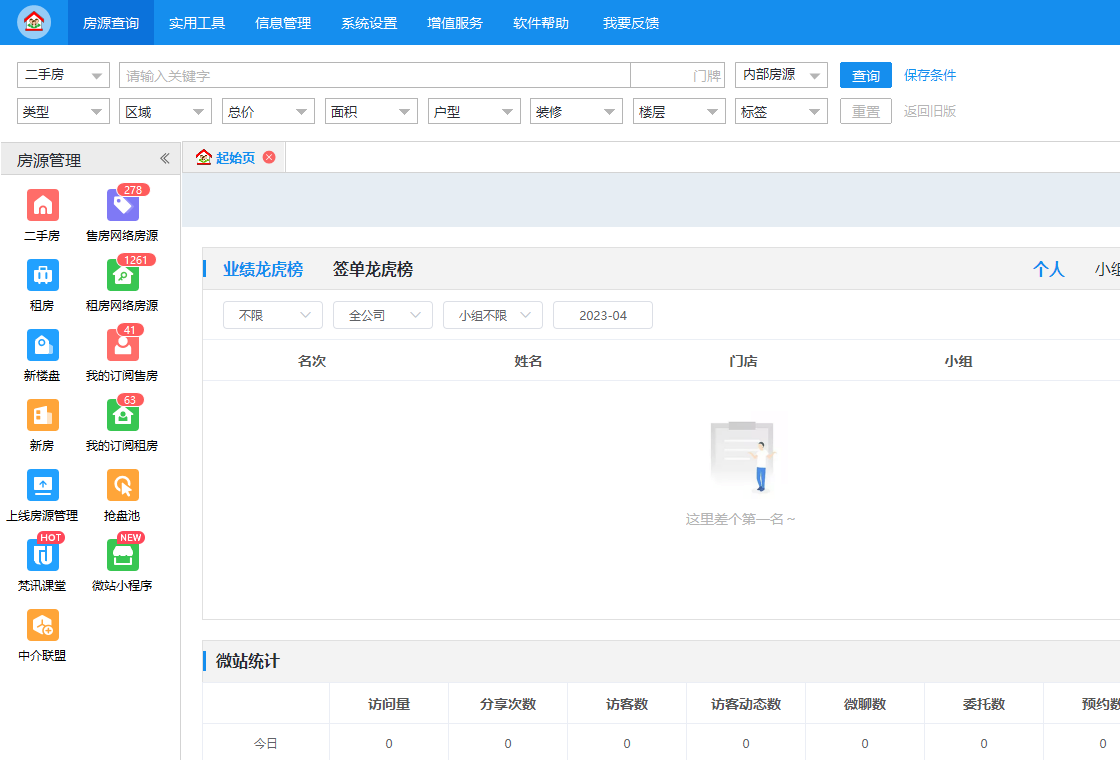1120x760 pixels.
Task: Open the 抢盘池 icon
Action: click(122, 486)
